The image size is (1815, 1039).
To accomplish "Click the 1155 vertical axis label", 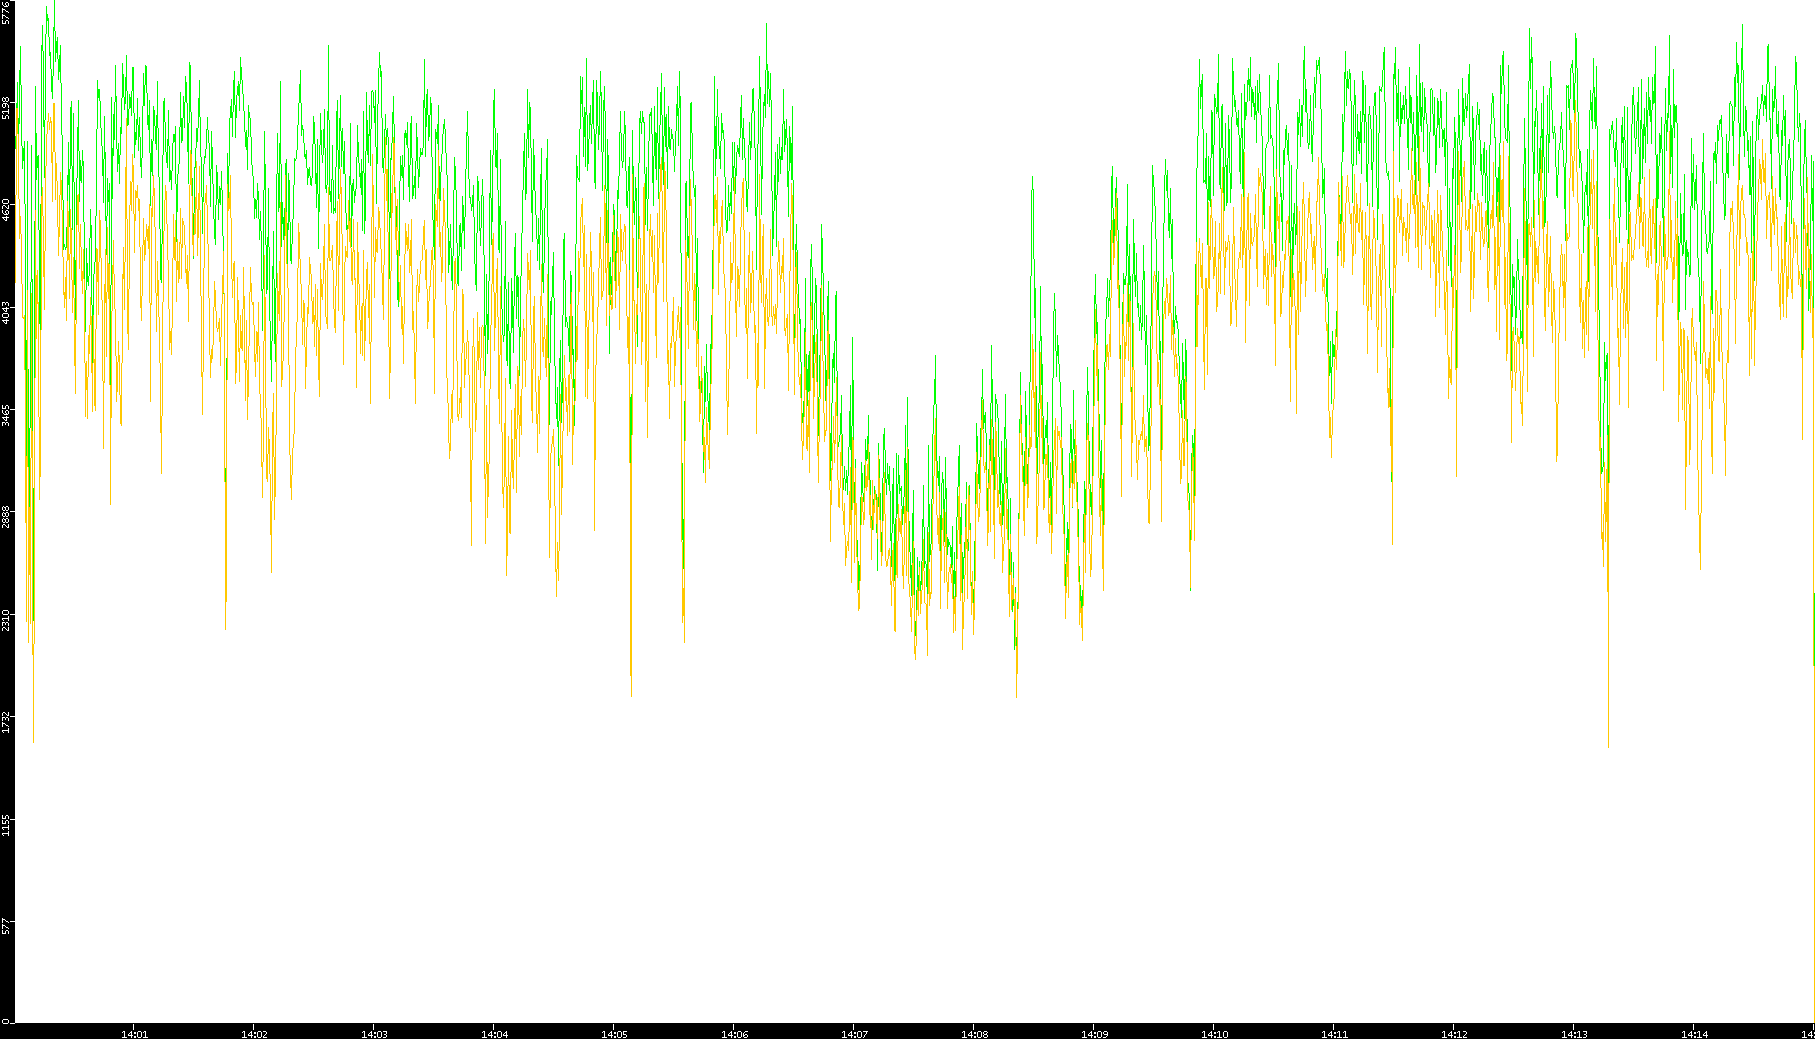I will click(x=7, y=825).
